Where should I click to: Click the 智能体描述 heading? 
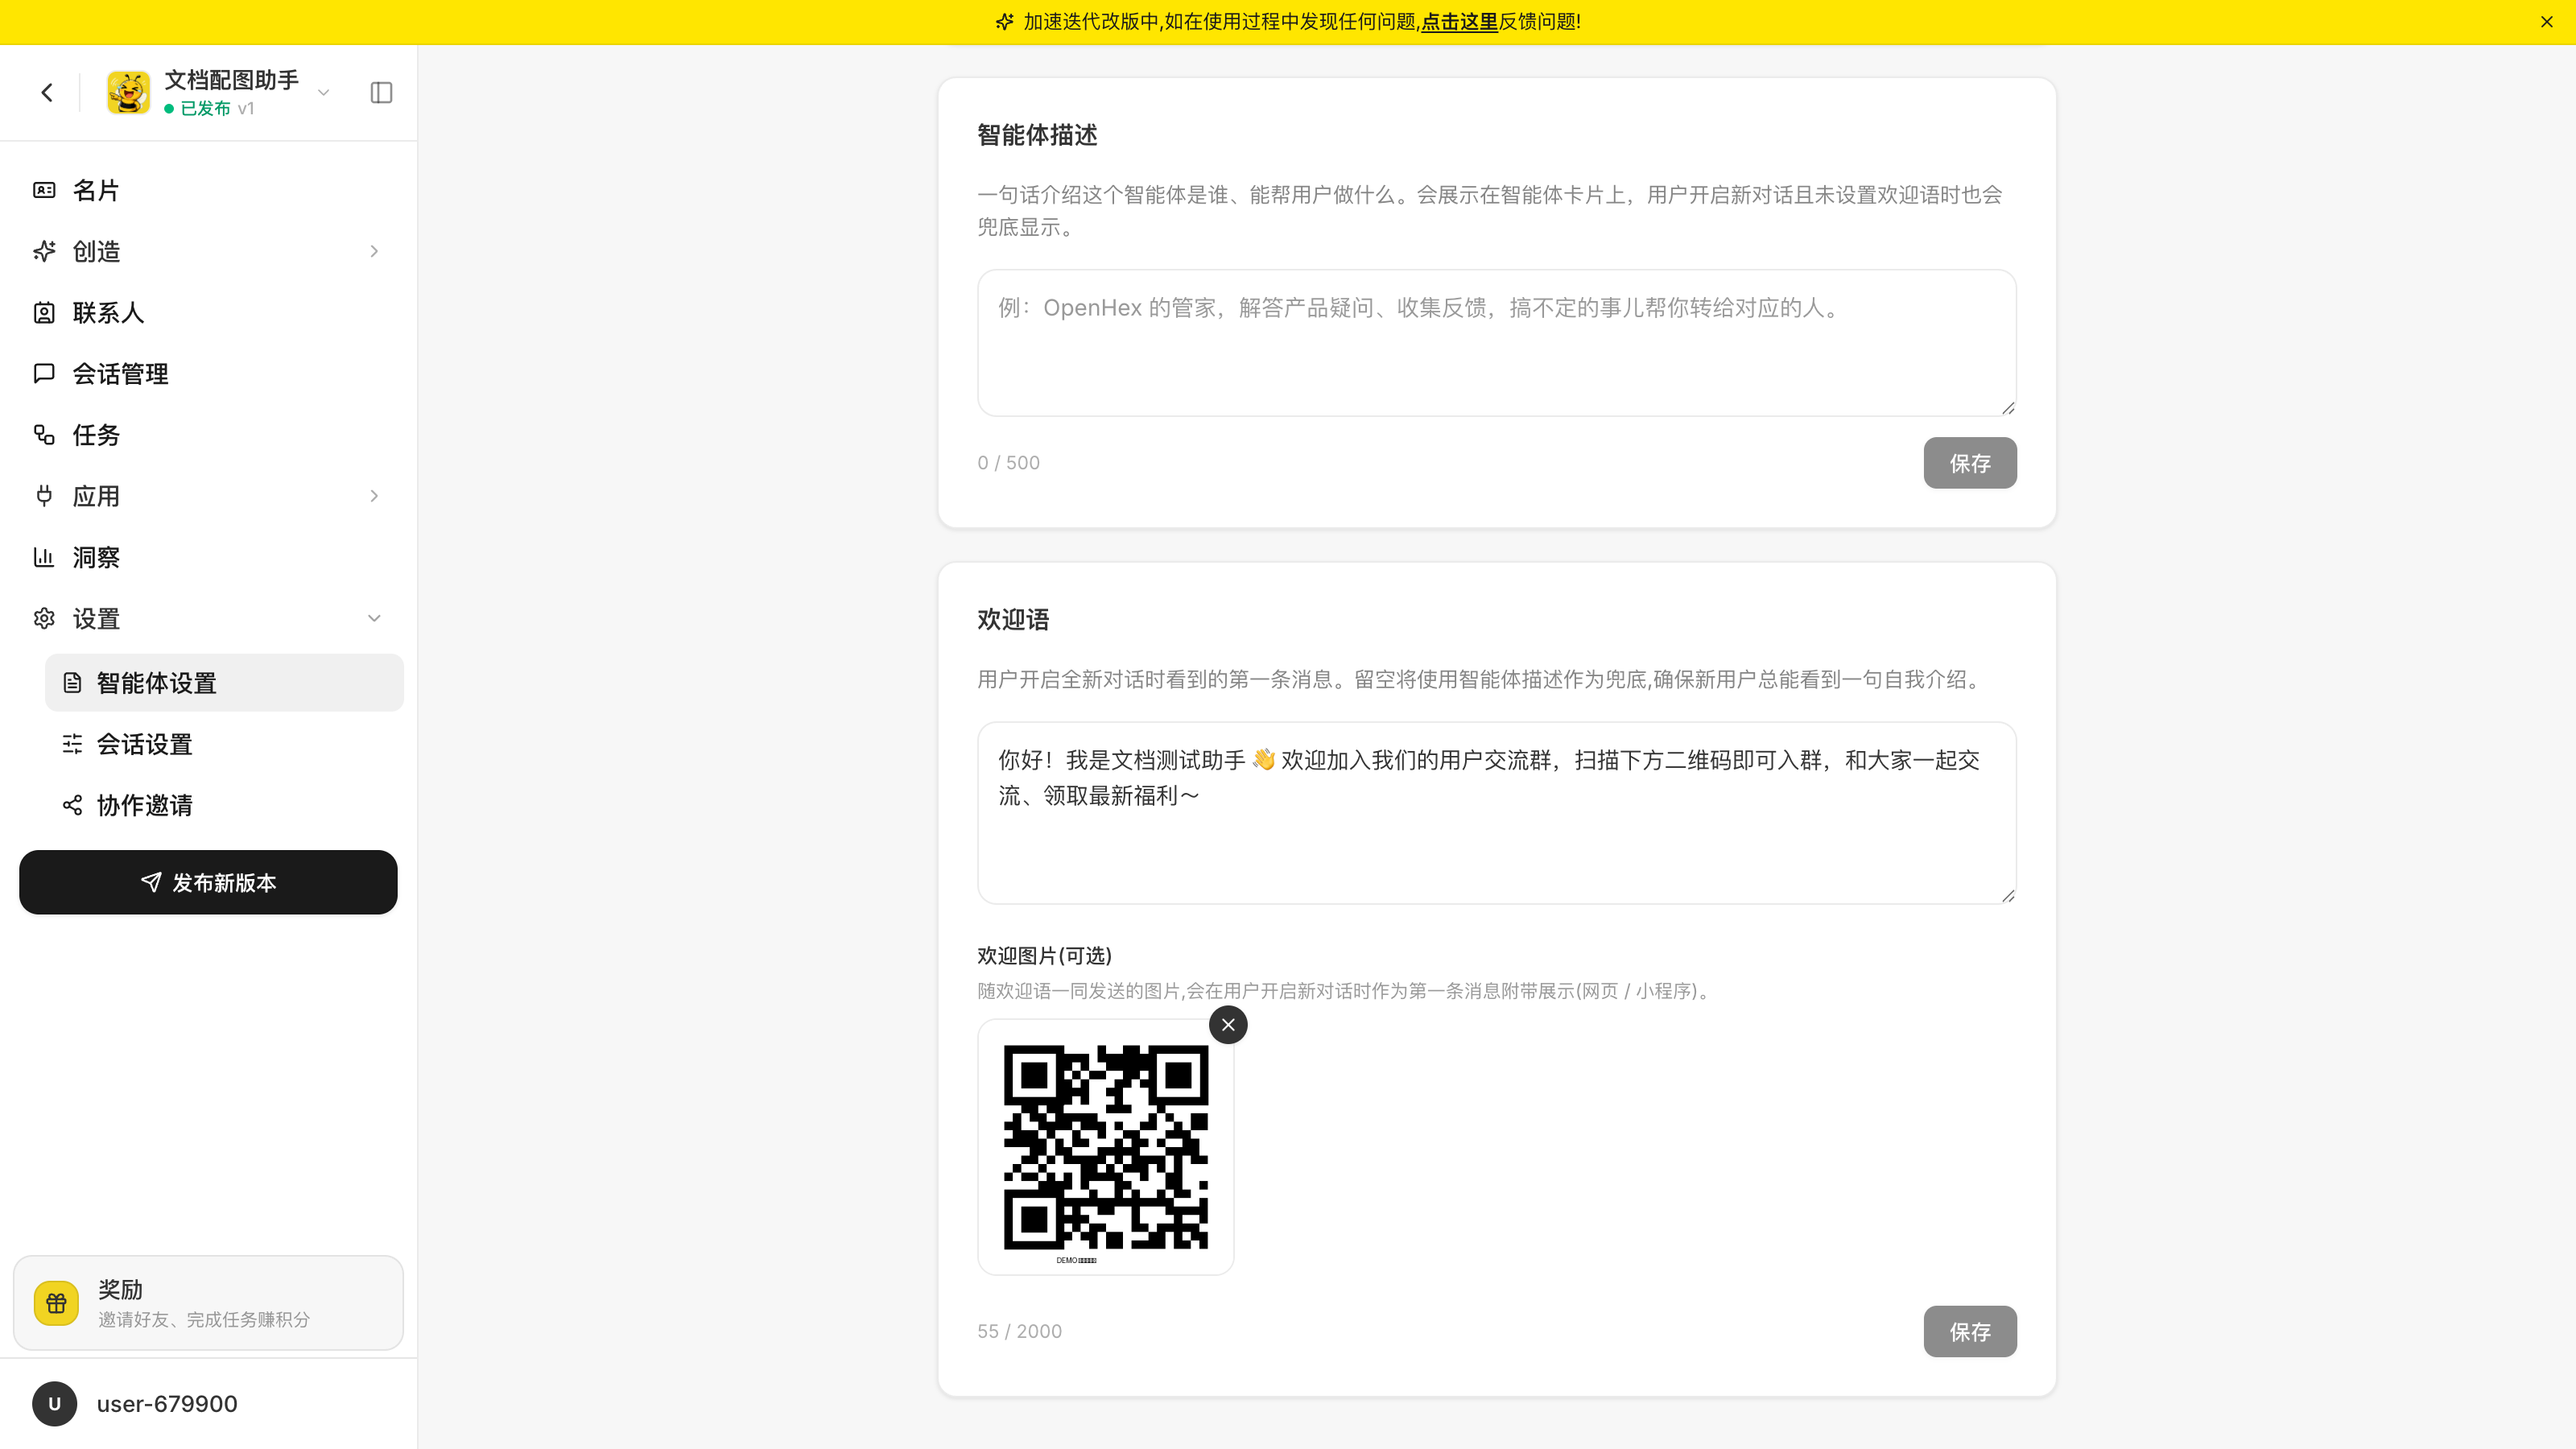(x=1037, y=135)
